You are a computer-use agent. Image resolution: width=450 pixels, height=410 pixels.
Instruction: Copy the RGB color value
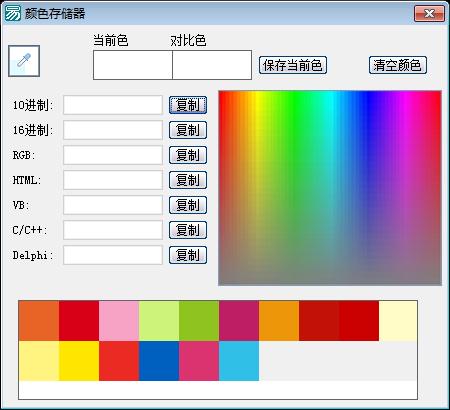tap(188, 155)
